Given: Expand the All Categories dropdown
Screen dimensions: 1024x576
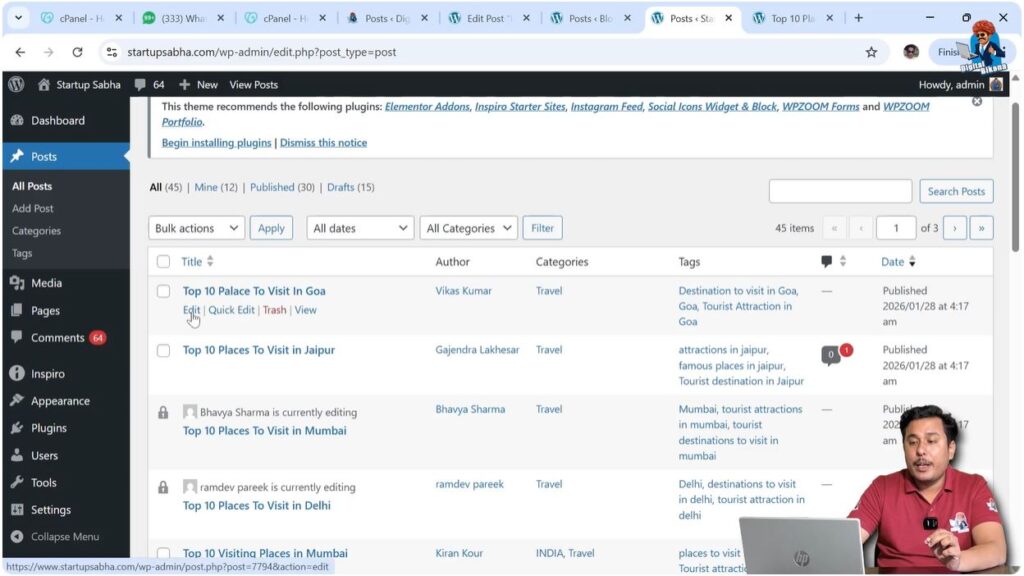Looking at the screenshot, I should point(468,227).
